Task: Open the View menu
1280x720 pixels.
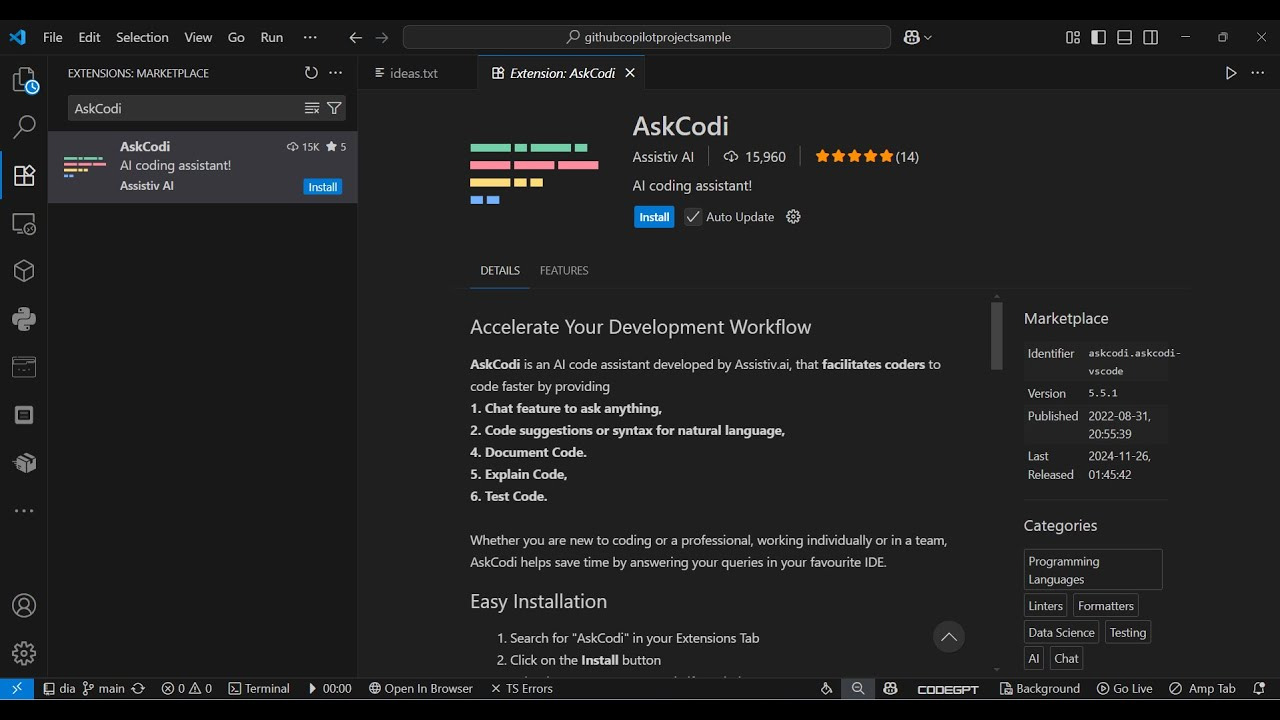Action: [198, 37]
